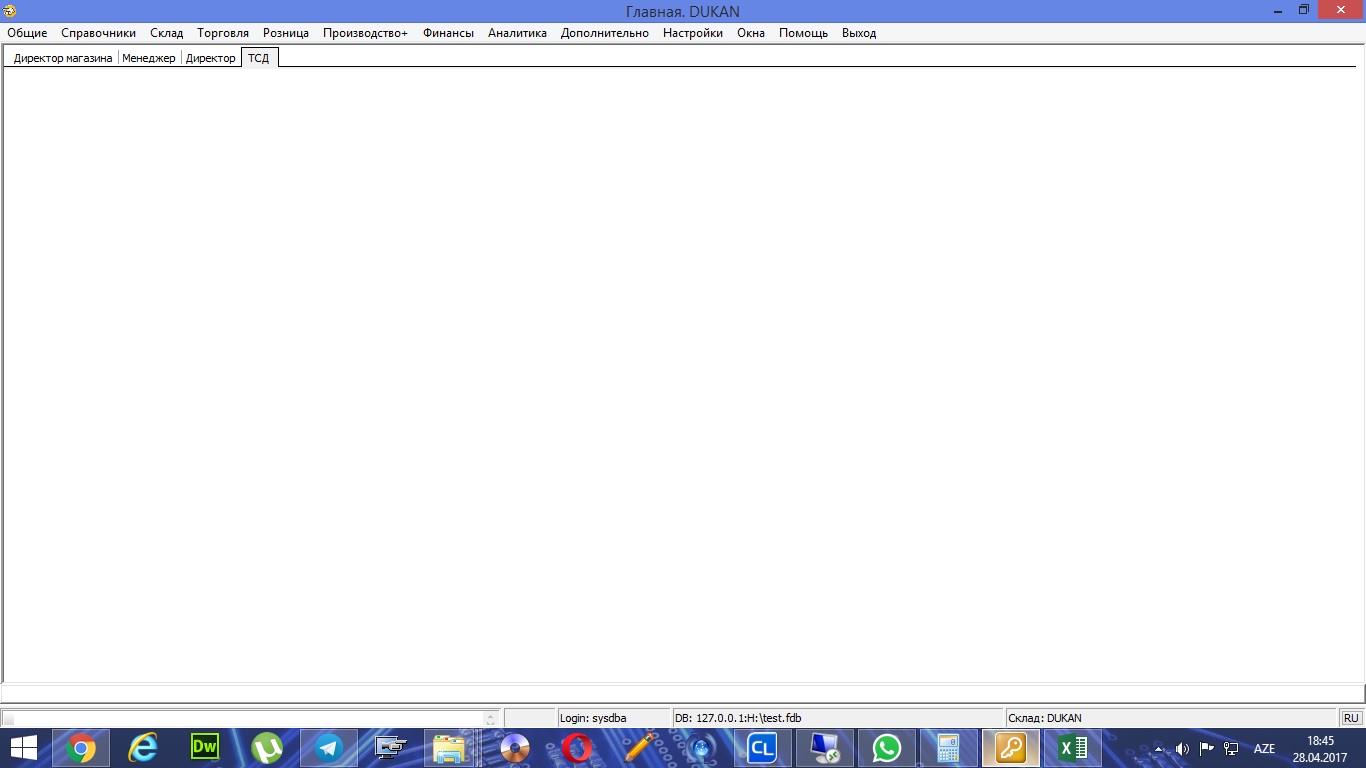Open WhatsApp from the taskbar

(x=886, y=748)
